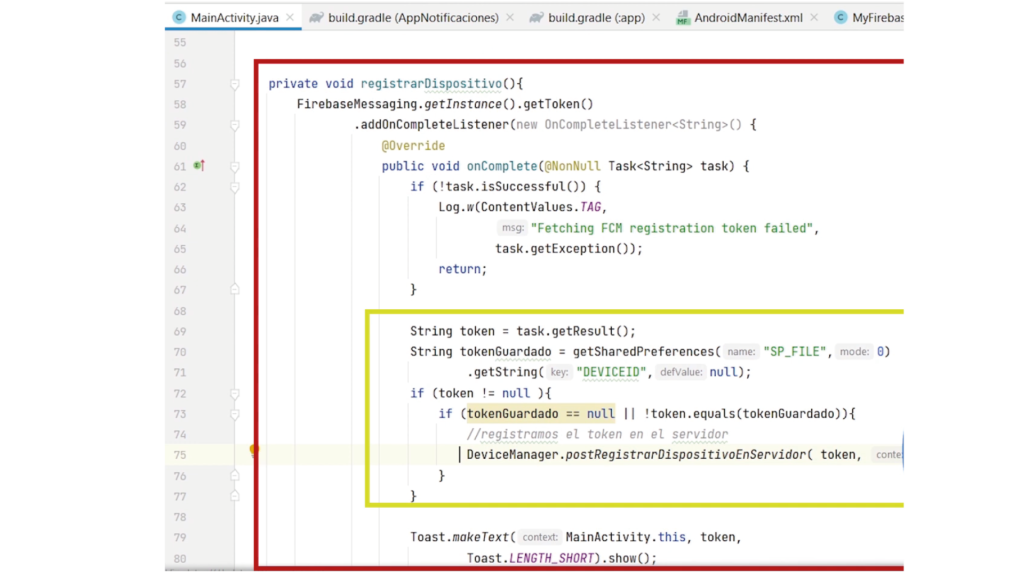Fold the if (token != null) block

pos(235,393)
